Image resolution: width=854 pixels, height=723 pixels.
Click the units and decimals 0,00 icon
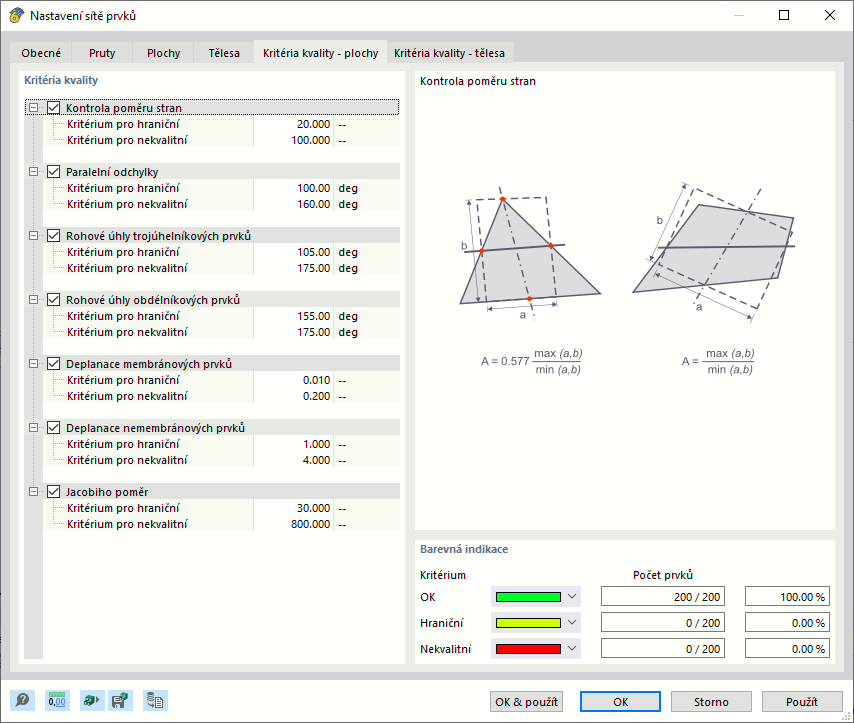(x=57, y=700)
